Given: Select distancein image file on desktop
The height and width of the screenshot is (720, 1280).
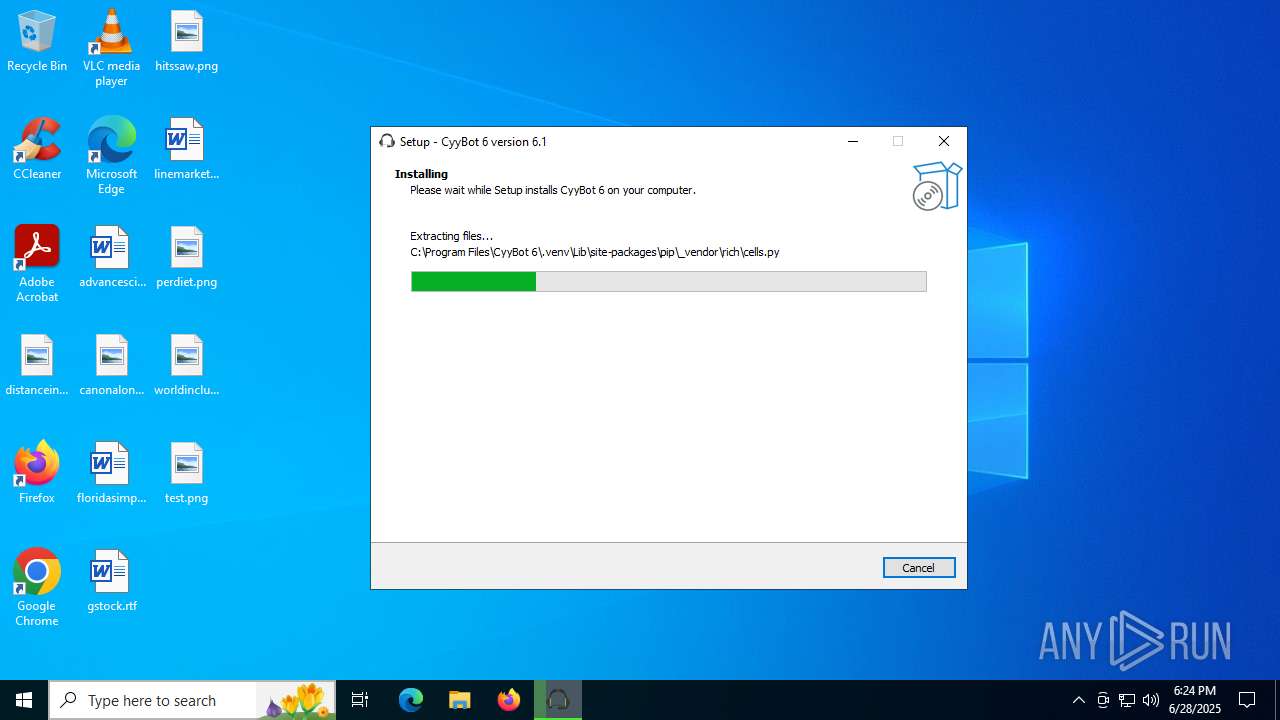Looking at the screenshot, I should 37,366.
